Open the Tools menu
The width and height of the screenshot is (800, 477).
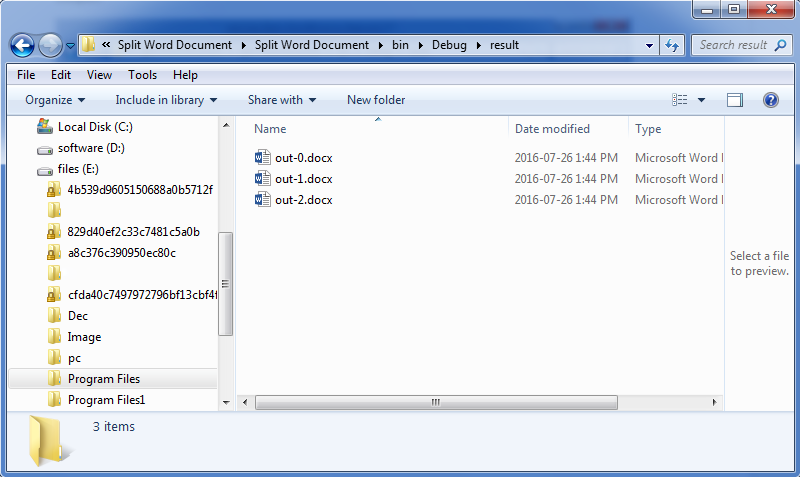(142, 75)
